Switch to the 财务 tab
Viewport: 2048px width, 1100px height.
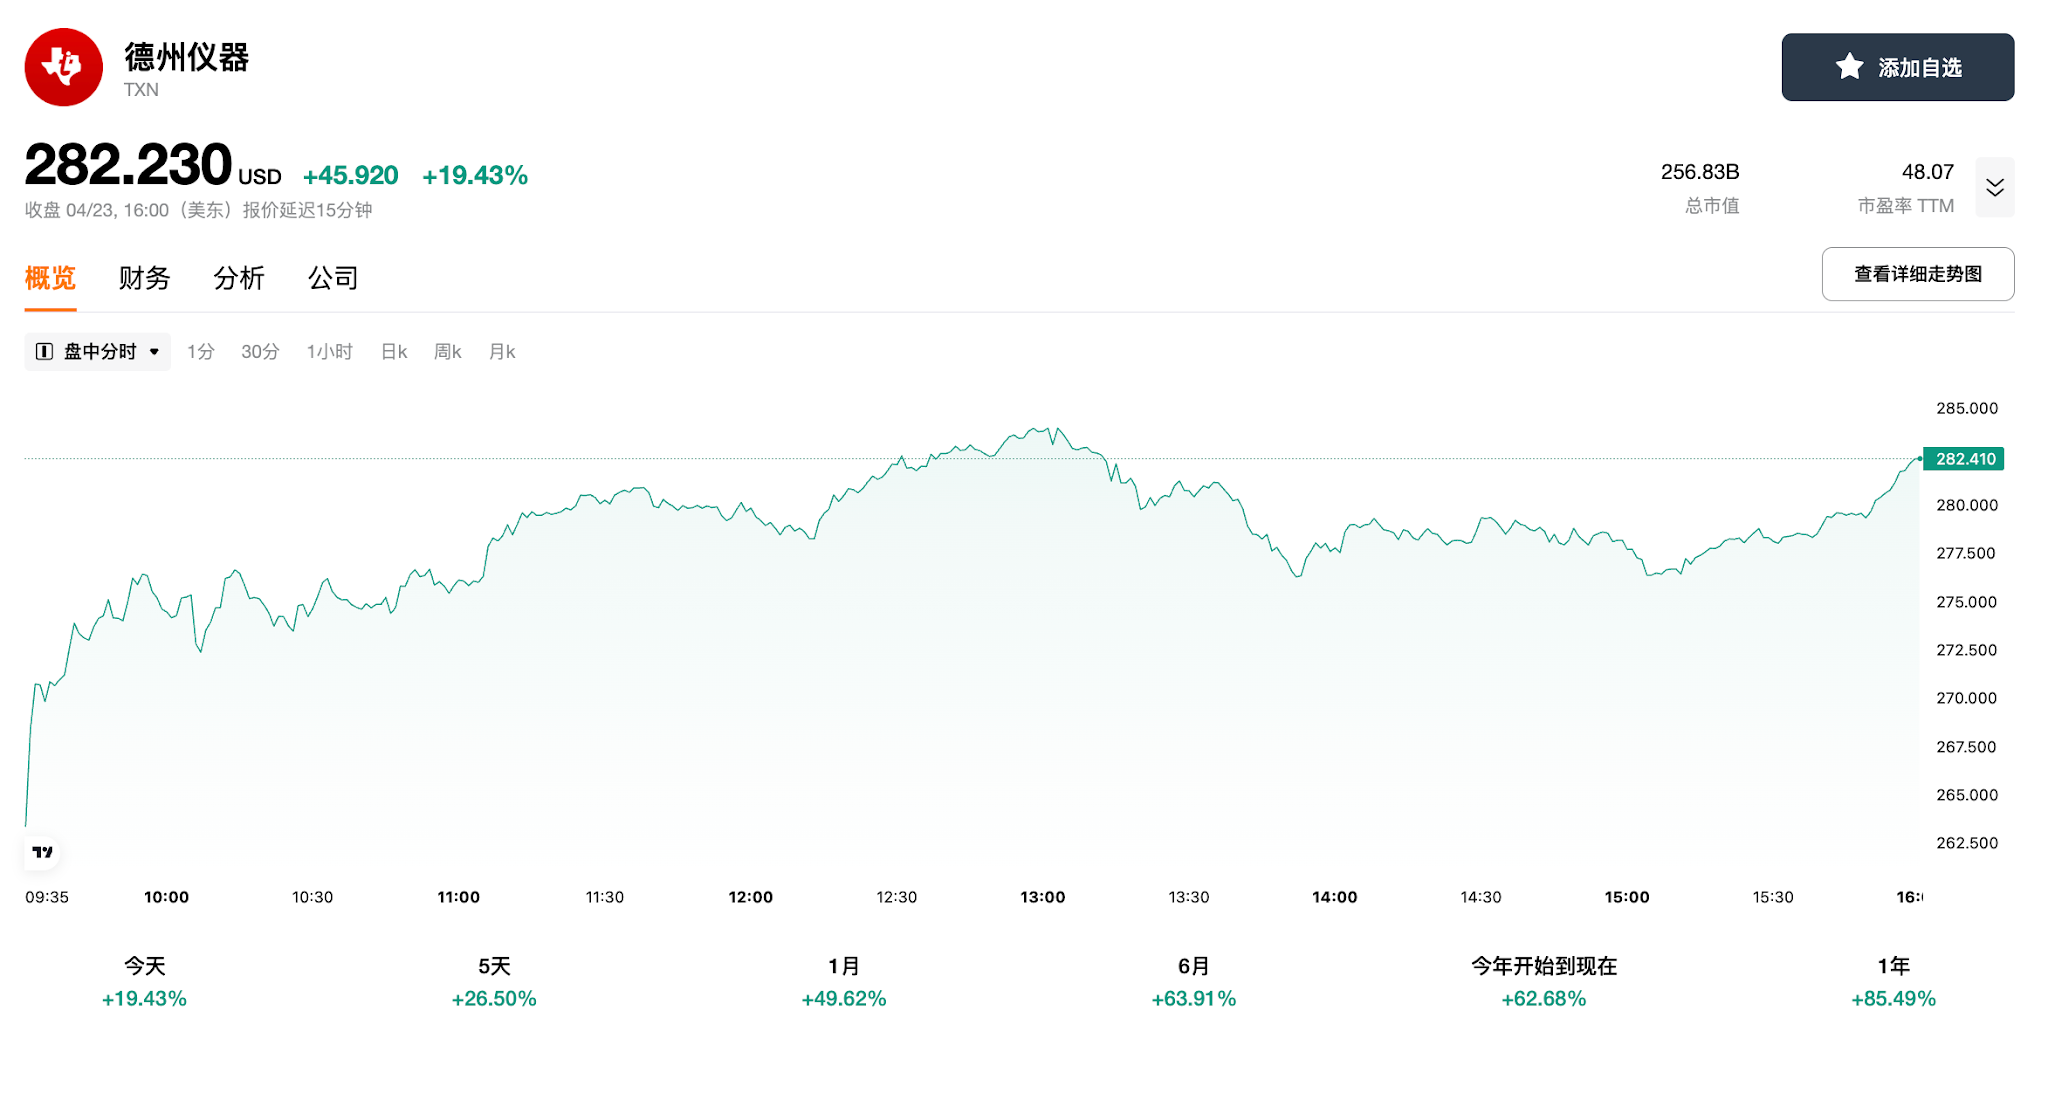coord(144,278)
